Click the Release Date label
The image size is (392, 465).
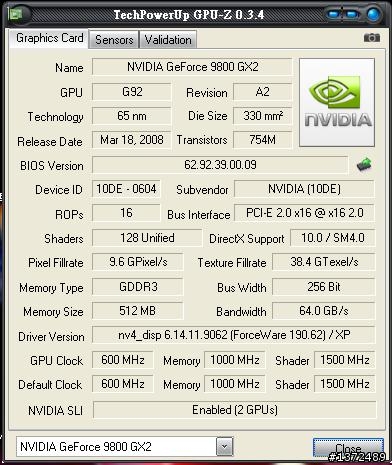50,142
